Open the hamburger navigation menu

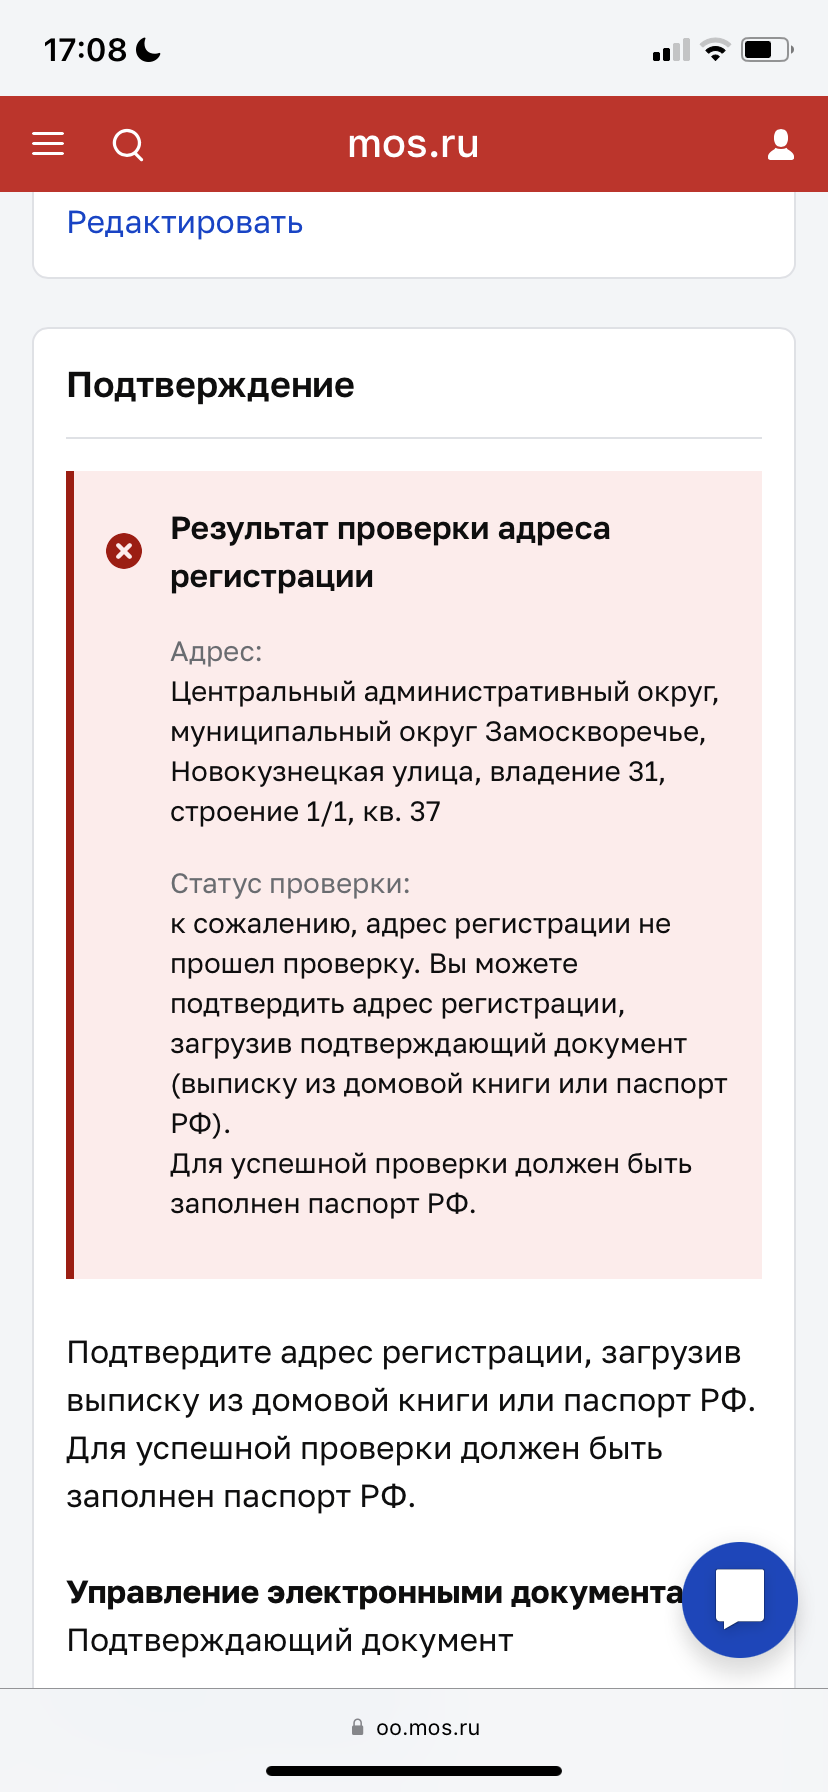tap(48, 144)
